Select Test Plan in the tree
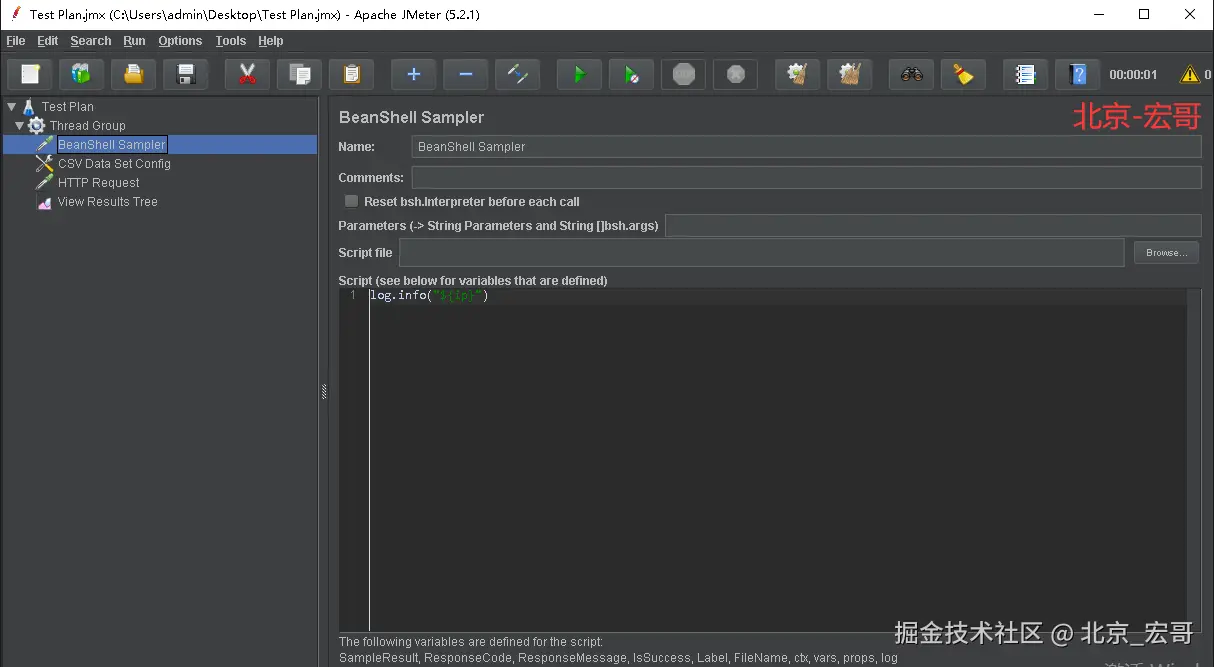Image resolution: width=1214 pixels, height=667 pixels. click(x=68, y=106)
